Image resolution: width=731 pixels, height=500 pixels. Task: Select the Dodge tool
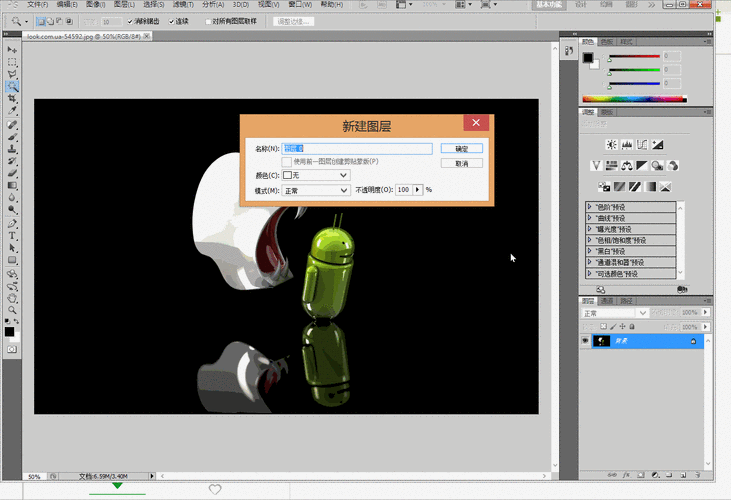12,210
